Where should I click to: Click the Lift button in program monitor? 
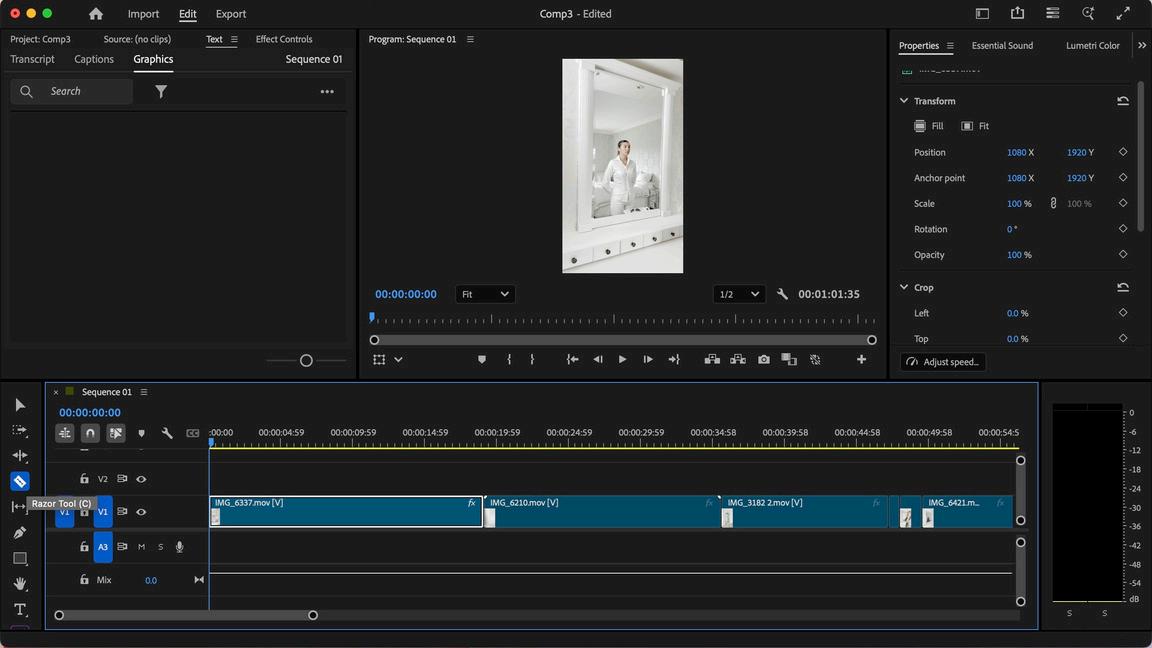pos(712,359)
